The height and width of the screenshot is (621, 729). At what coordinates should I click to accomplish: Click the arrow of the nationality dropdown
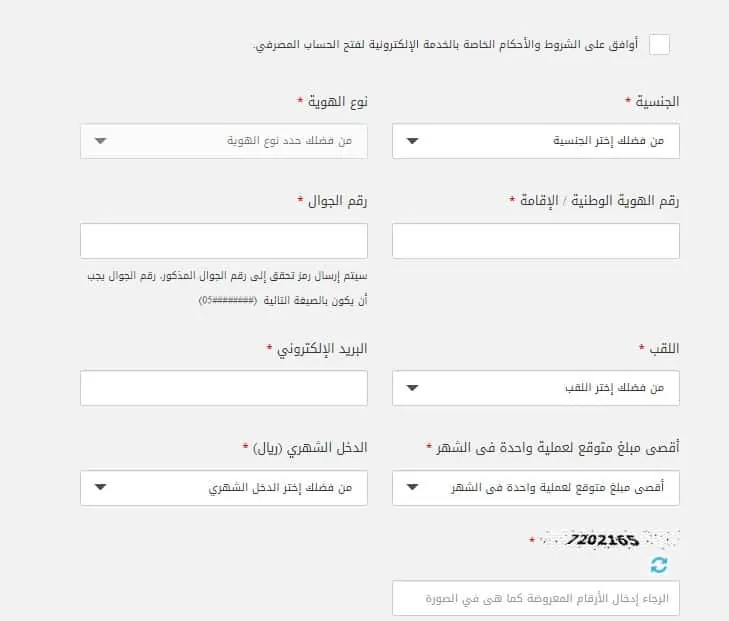click(412, 141)
